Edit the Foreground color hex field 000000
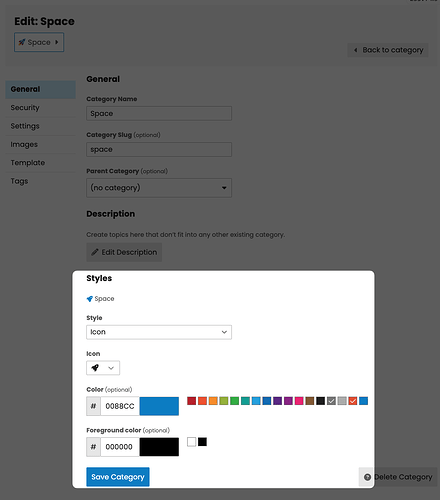 click(120, 447)
